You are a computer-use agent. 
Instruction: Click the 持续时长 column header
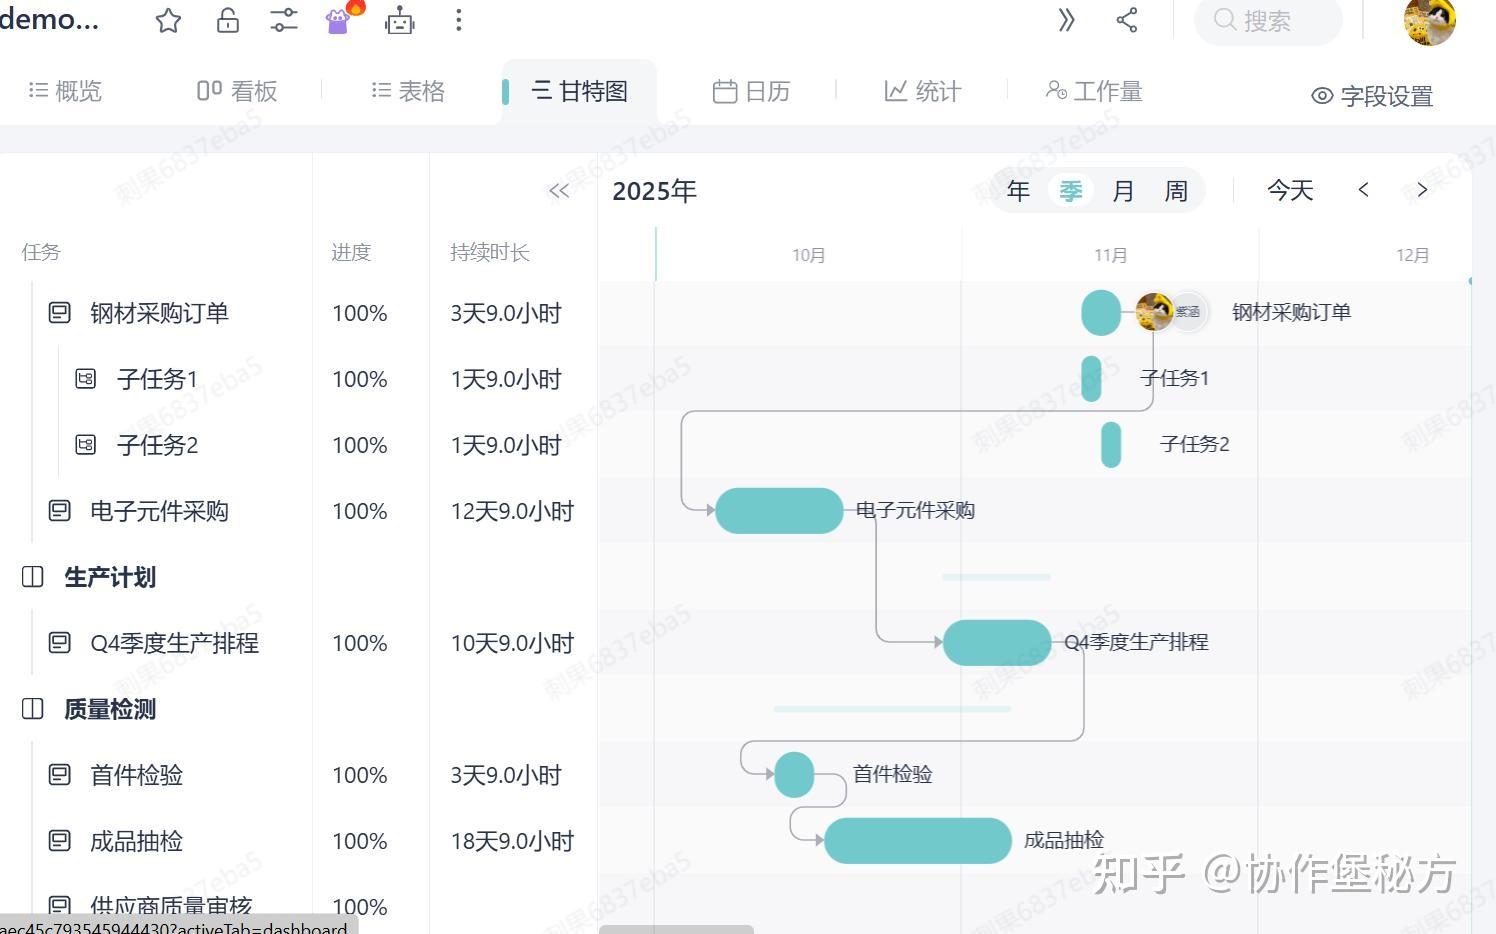tap(489, 252)
